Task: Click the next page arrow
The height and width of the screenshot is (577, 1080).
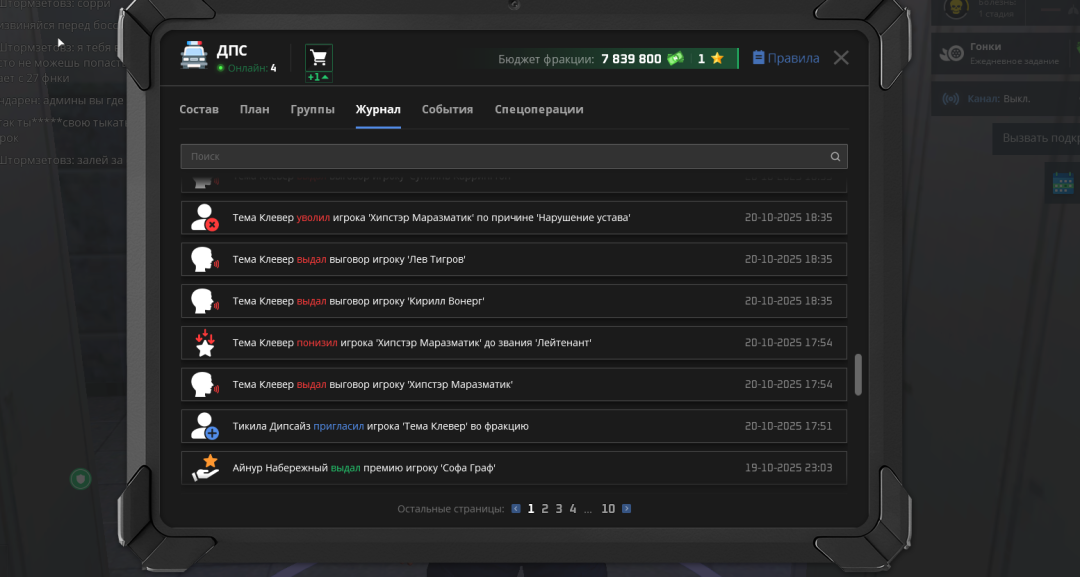Action: 627,509
